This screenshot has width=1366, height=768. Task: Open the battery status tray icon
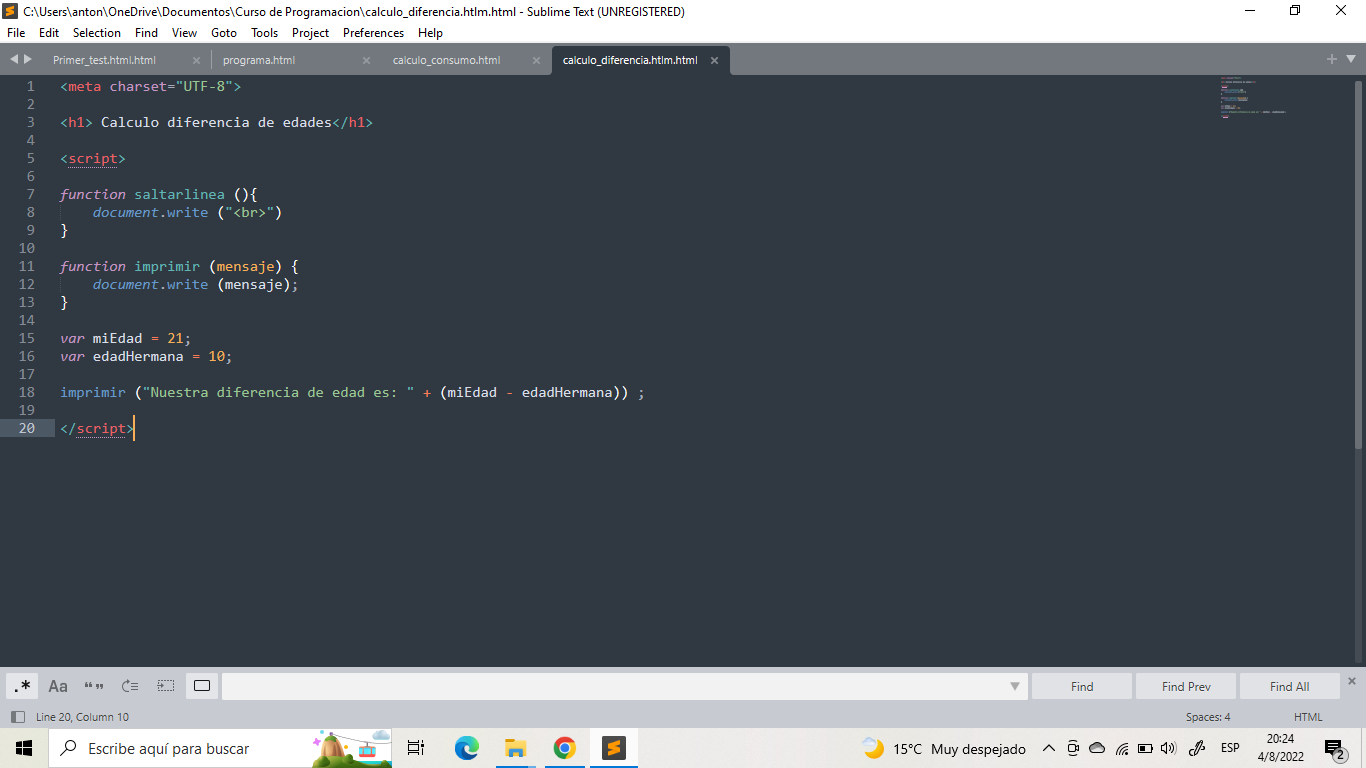tap(1145, 748)
